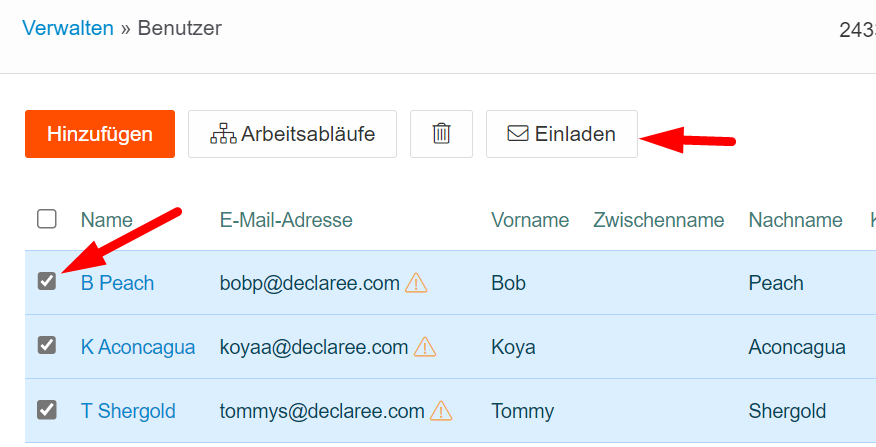876x447 pixels.
Task: Open user T Shergold link
Action: click(x=128, y=411)
